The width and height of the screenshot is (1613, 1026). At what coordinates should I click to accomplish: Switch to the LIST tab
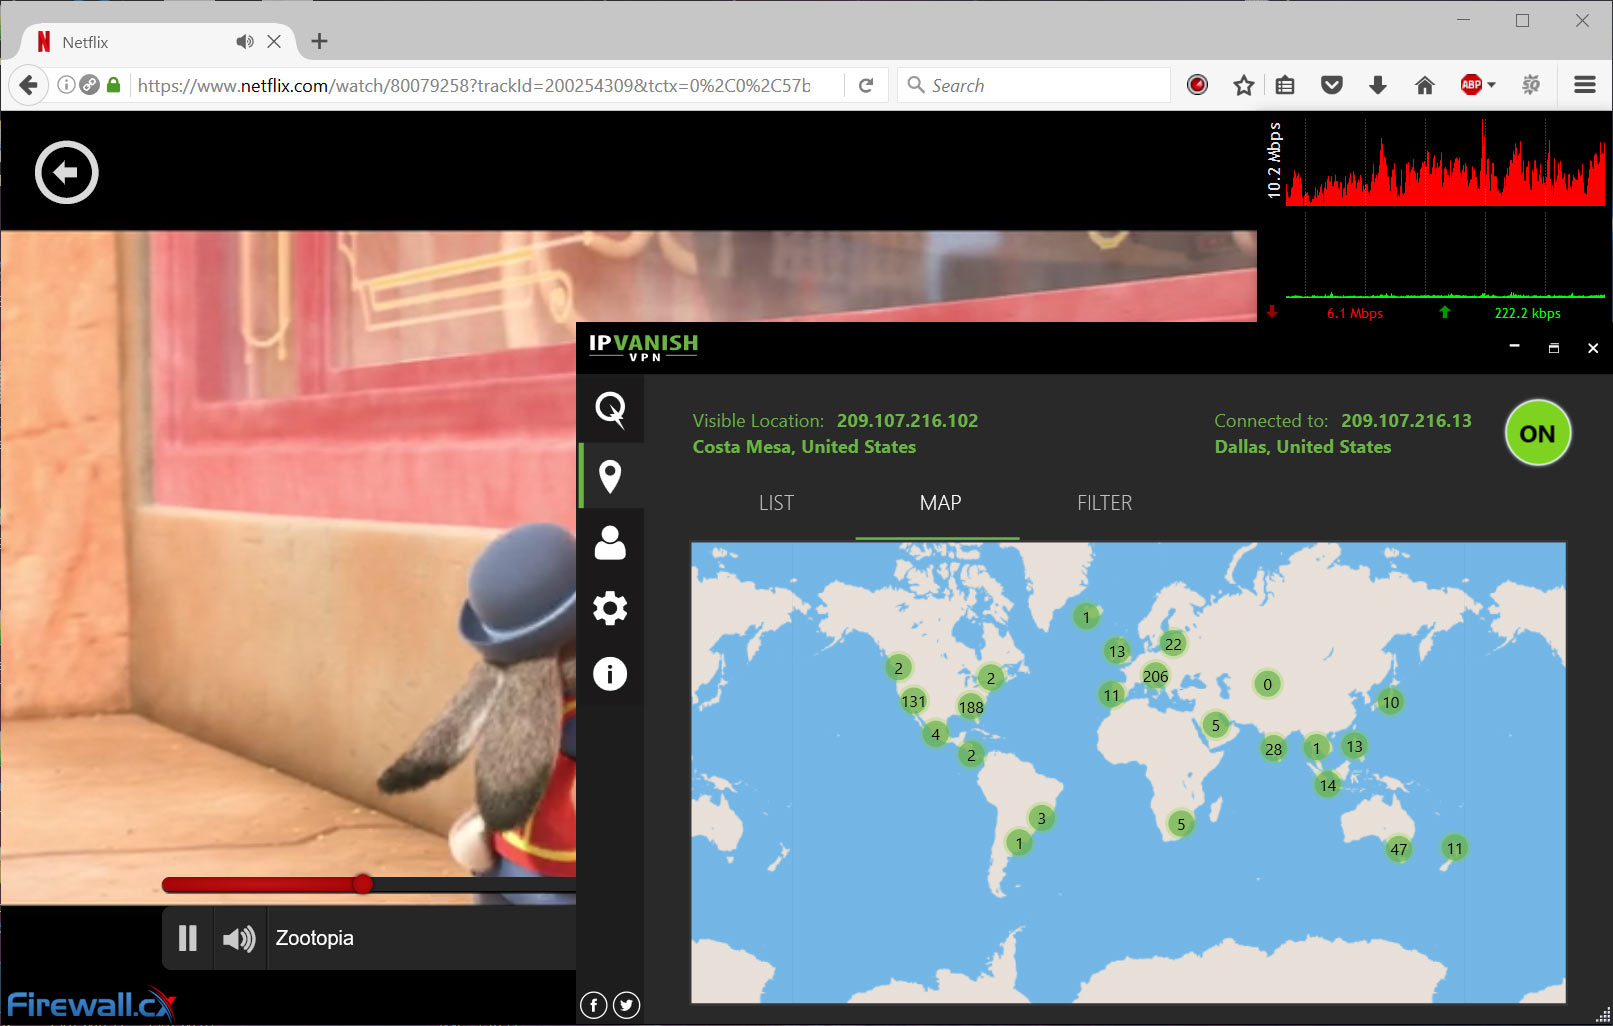[776, 503]
